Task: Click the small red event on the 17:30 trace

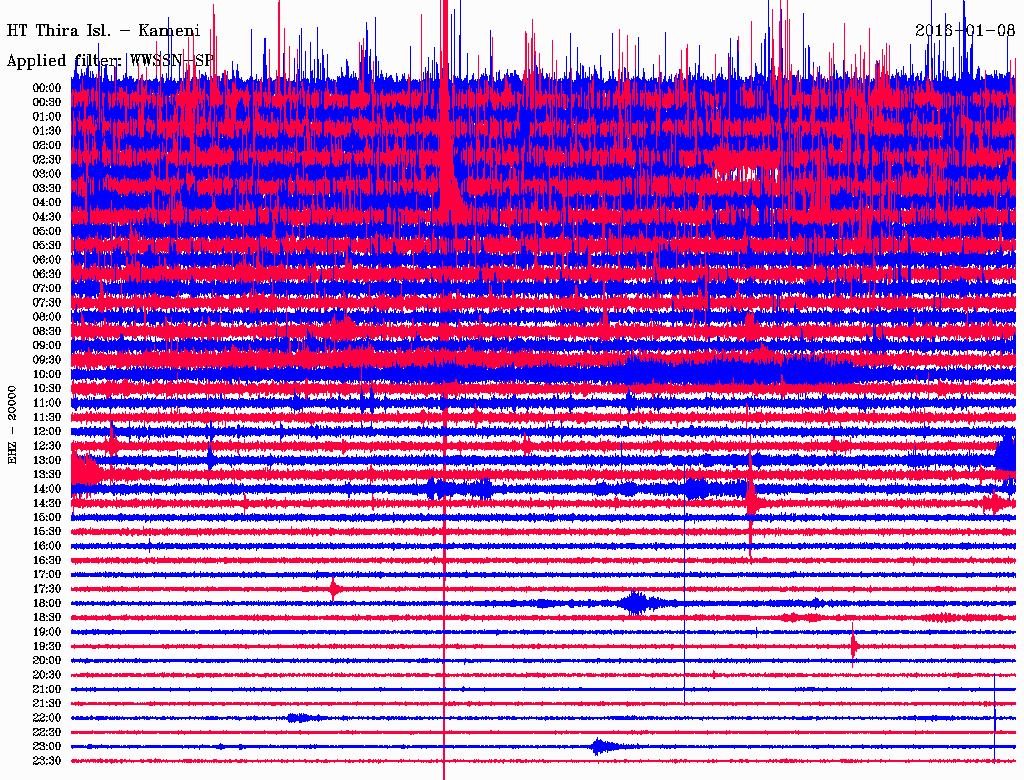Action: coord(334,588)
